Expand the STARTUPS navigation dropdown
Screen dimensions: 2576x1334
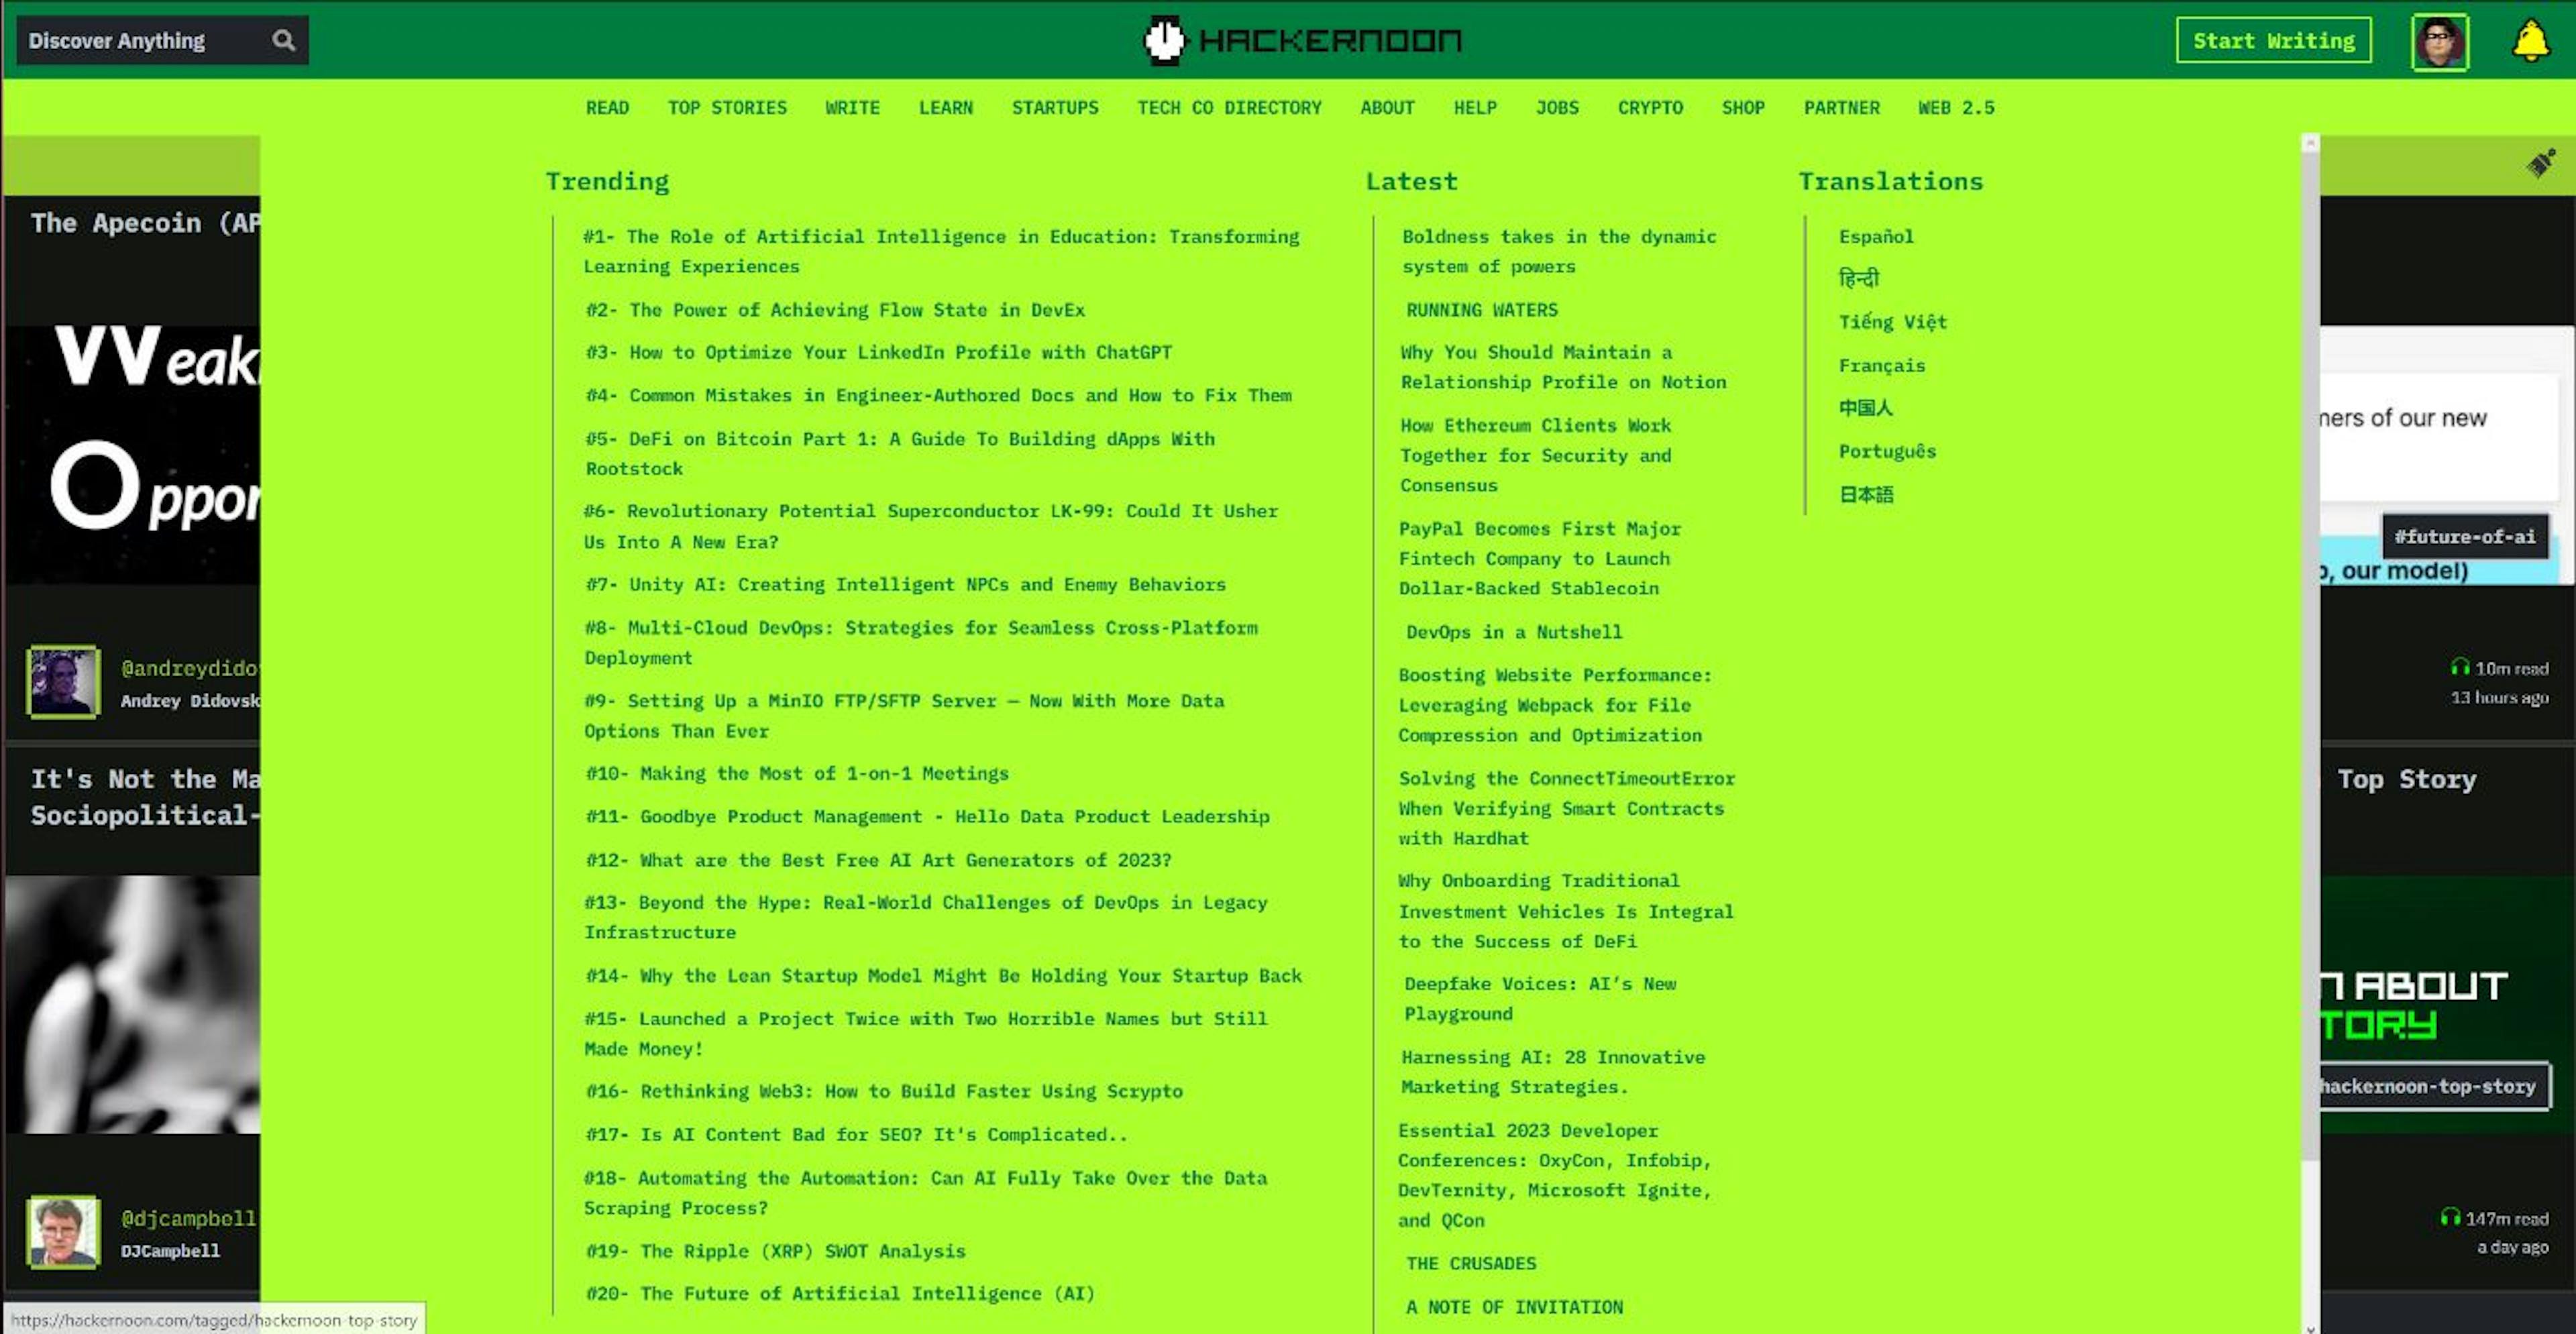point(1053,107)
